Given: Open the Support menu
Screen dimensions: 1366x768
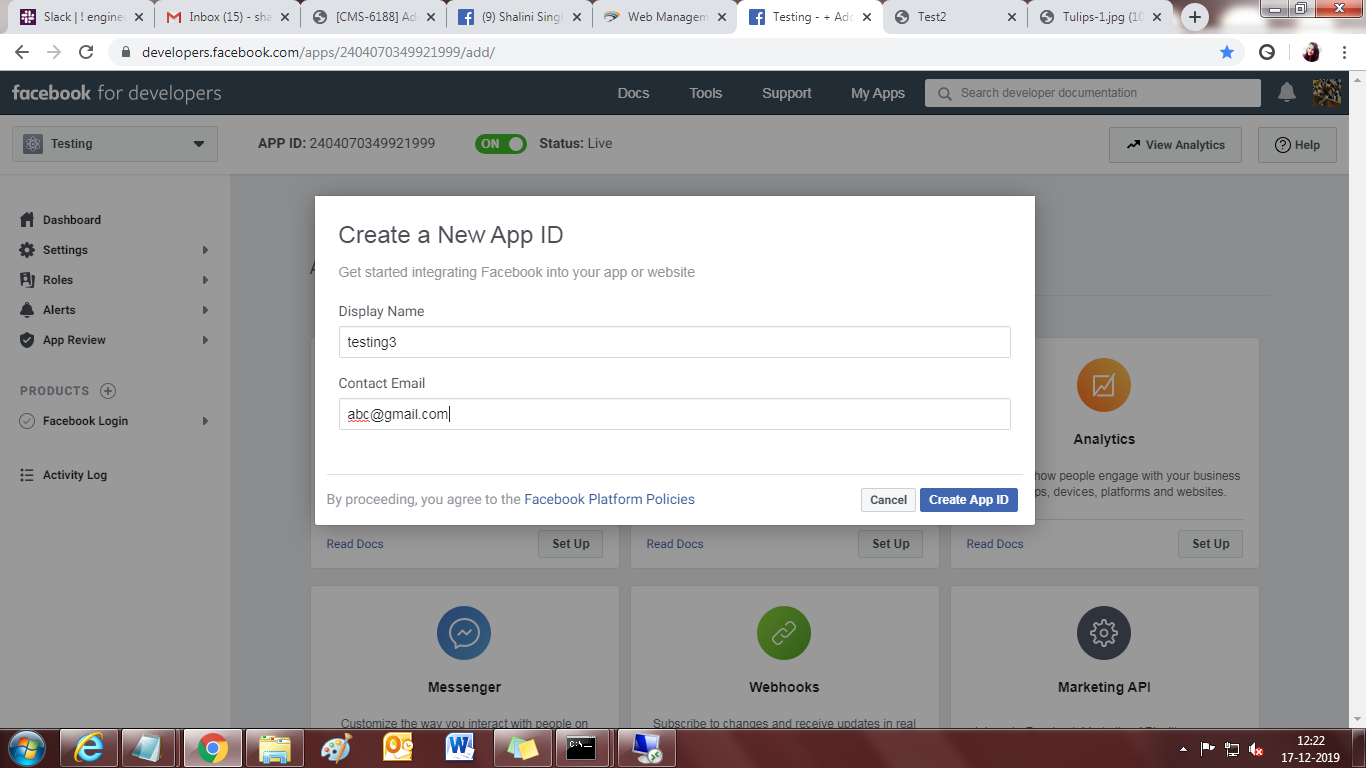Looking at the screenshot, I should [787, 93].
